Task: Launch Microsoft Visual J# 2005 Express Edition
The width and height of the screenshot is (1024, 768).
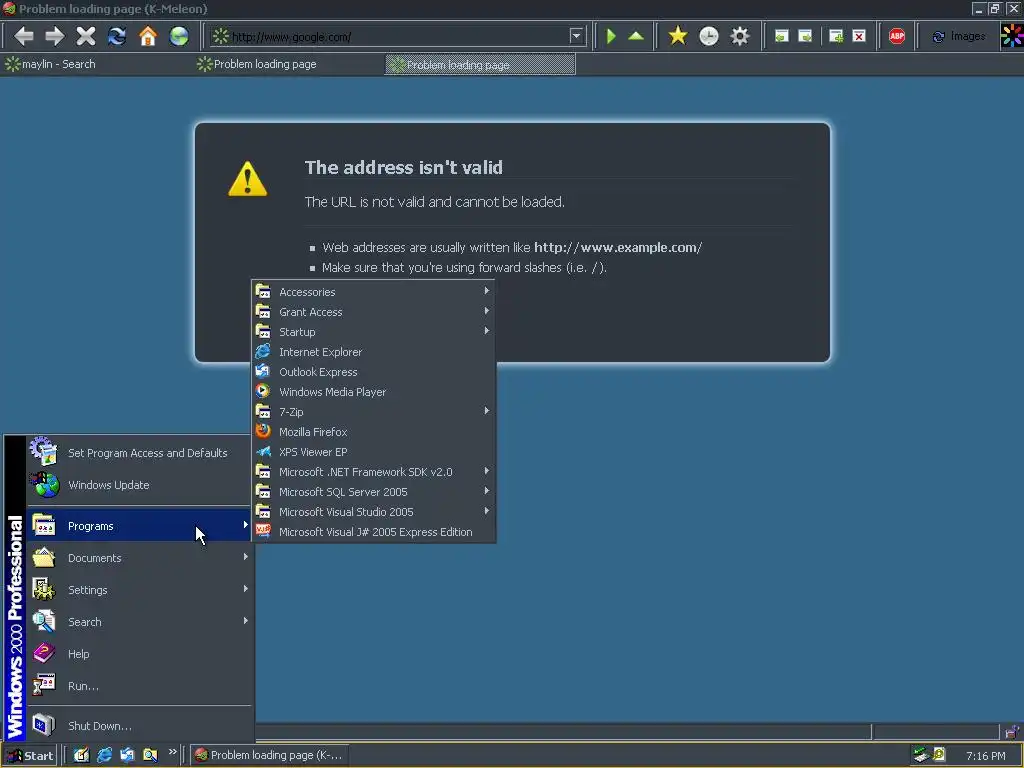Action: point(374,532)
